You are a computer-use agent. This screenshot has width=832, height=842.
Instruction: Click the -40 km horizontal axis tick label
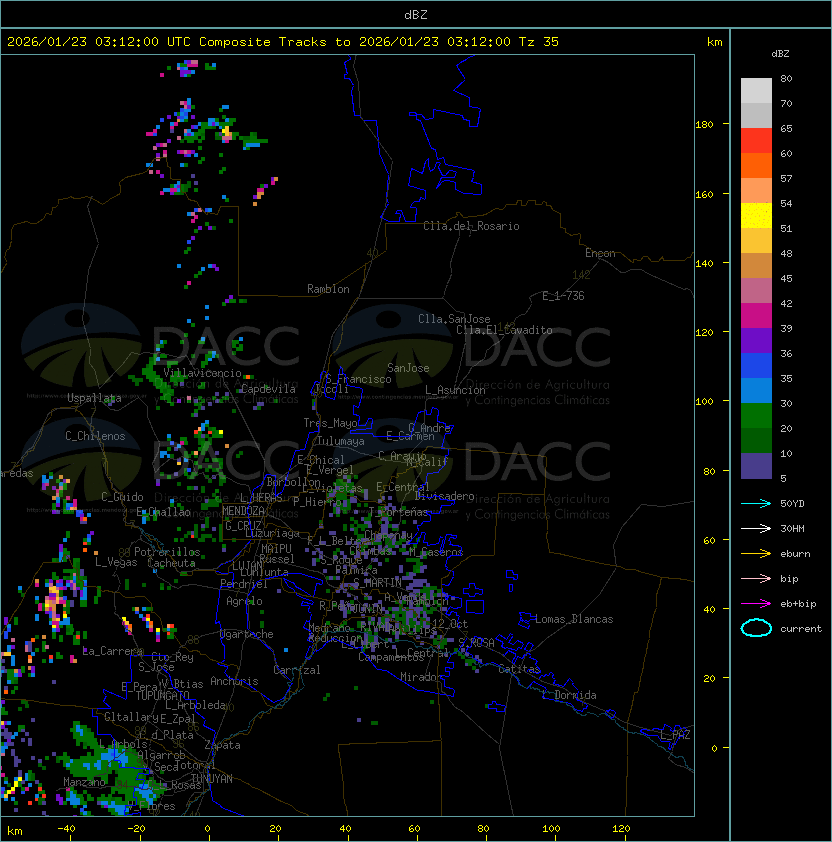(67, 829)
